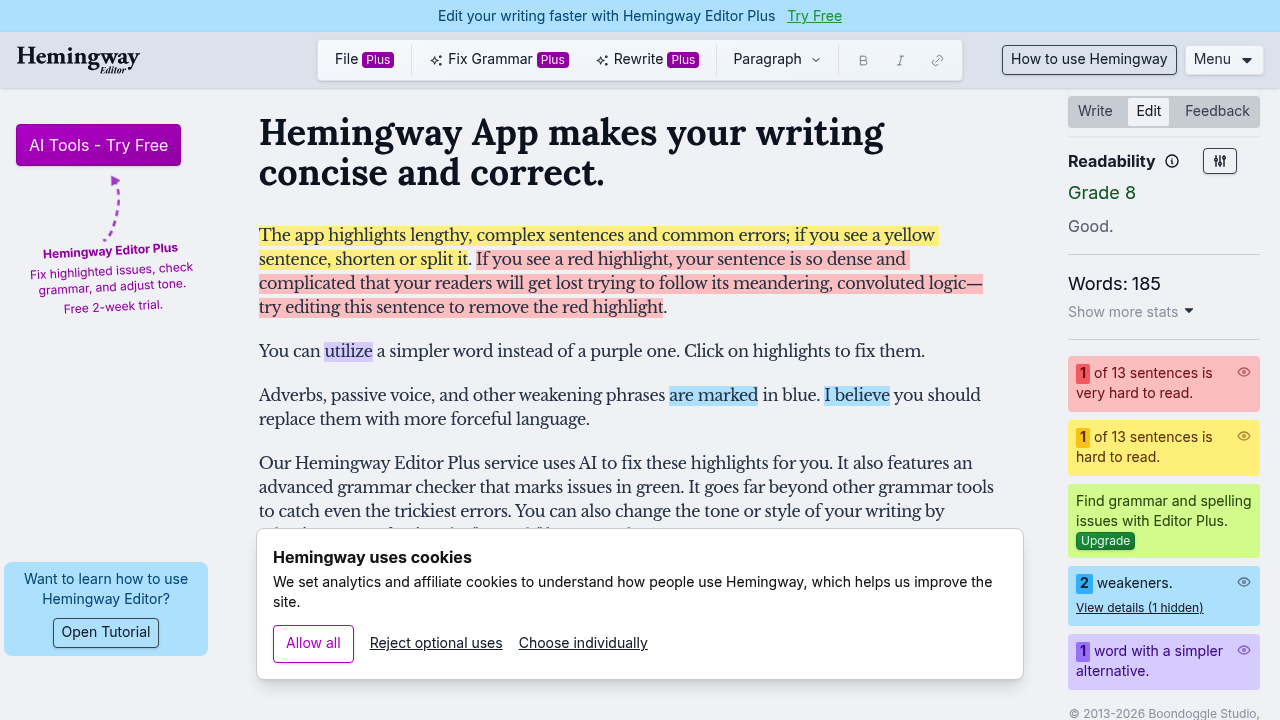
Task: Click the Italic formatting icon
Action: pos(900,60)
